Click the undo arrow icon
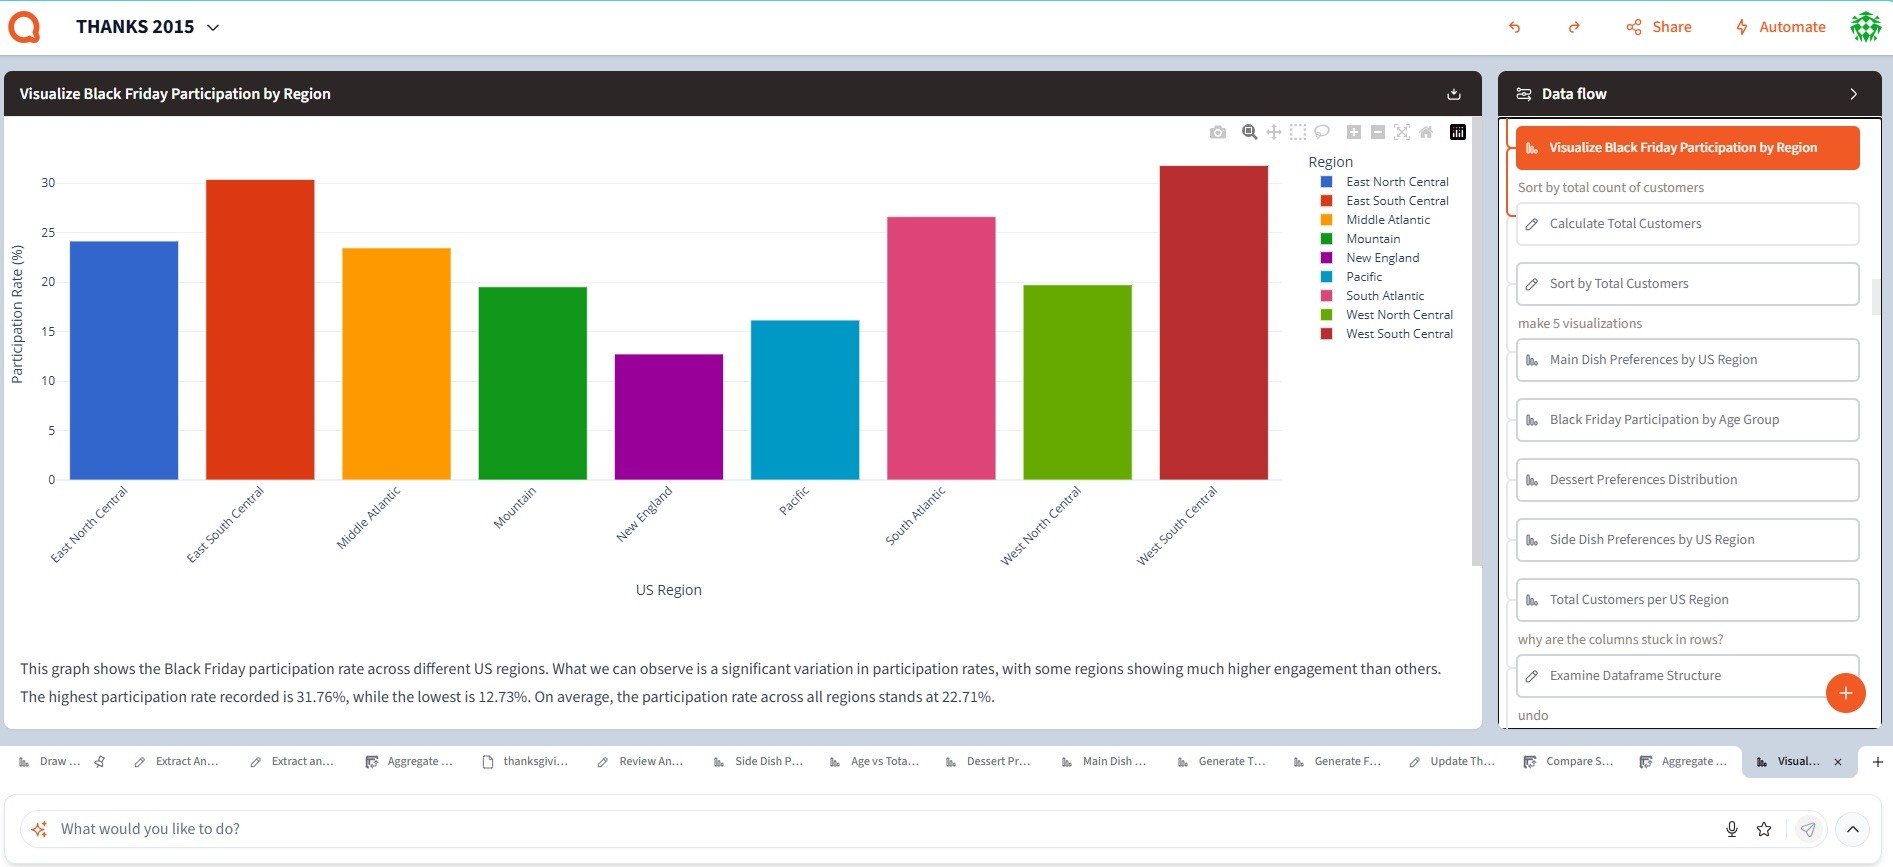This screenshot has height=867, width=1893. click(x=1514, y=27)
